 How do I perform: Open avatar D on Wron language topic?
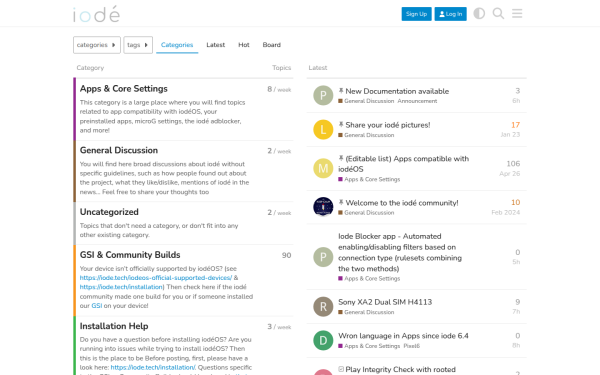(323, 340)
